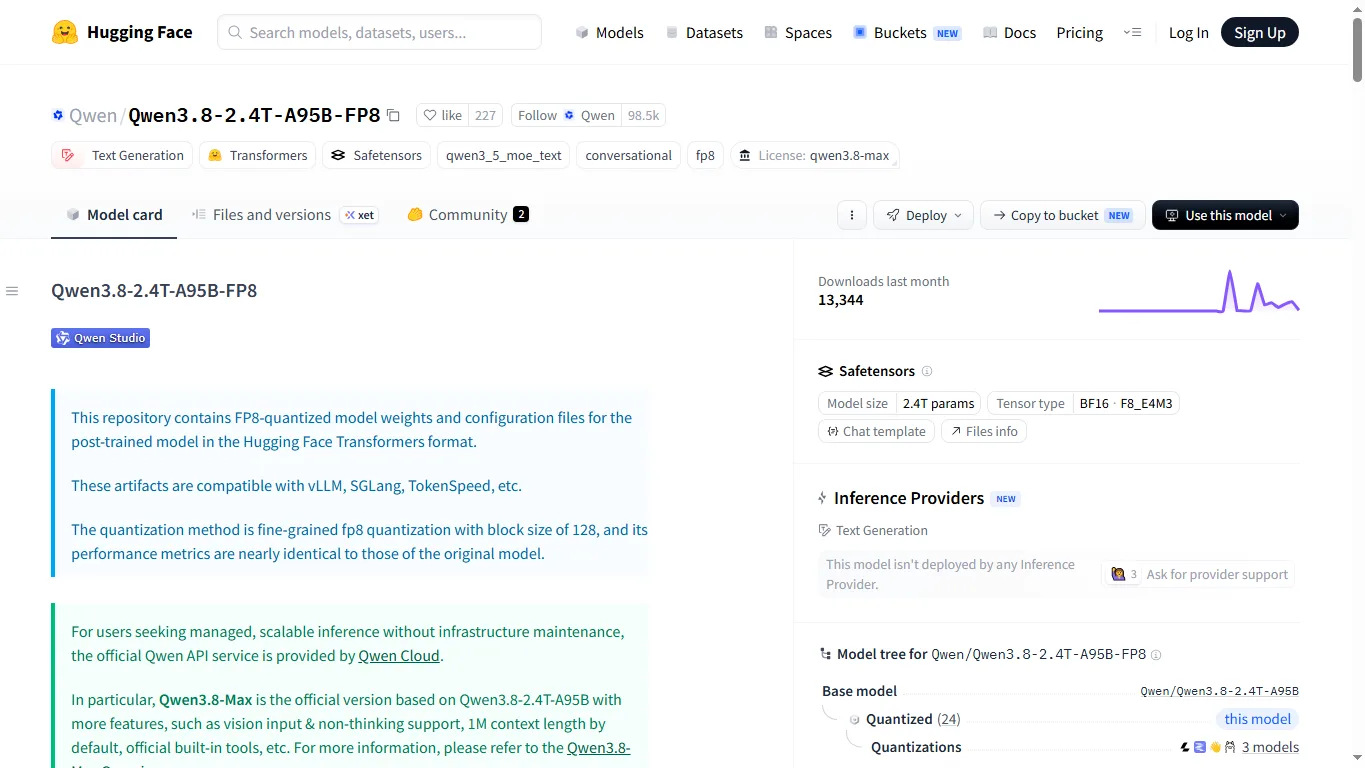Open table of contents sidebar icon
Viewport: 1365px width, 768px height.
click(12, 291)
